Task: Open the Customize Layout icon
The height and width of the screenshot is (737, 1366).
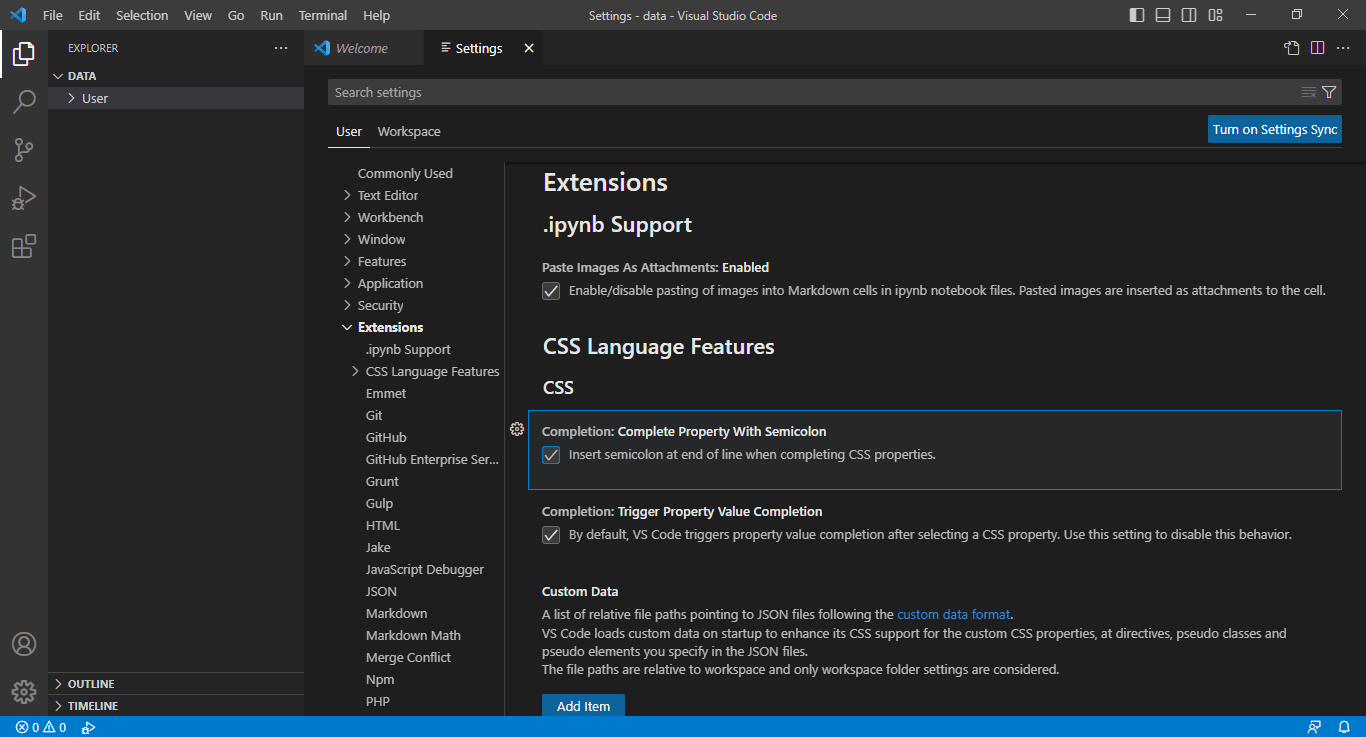Action: (1215, 15)
